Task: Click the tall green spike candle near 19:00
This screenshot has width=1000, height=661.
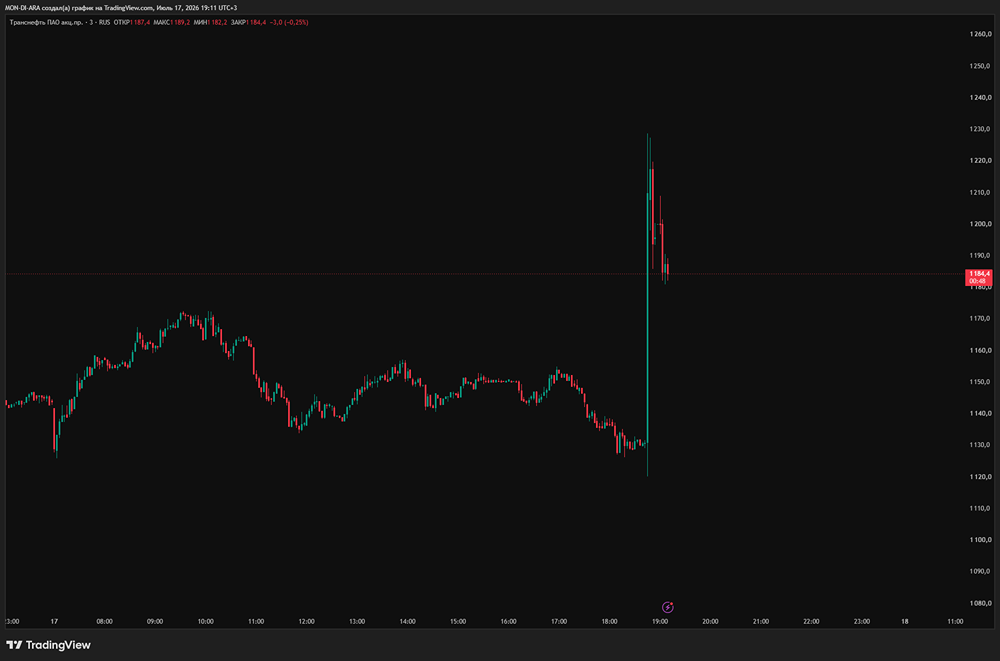Action: 647,305
